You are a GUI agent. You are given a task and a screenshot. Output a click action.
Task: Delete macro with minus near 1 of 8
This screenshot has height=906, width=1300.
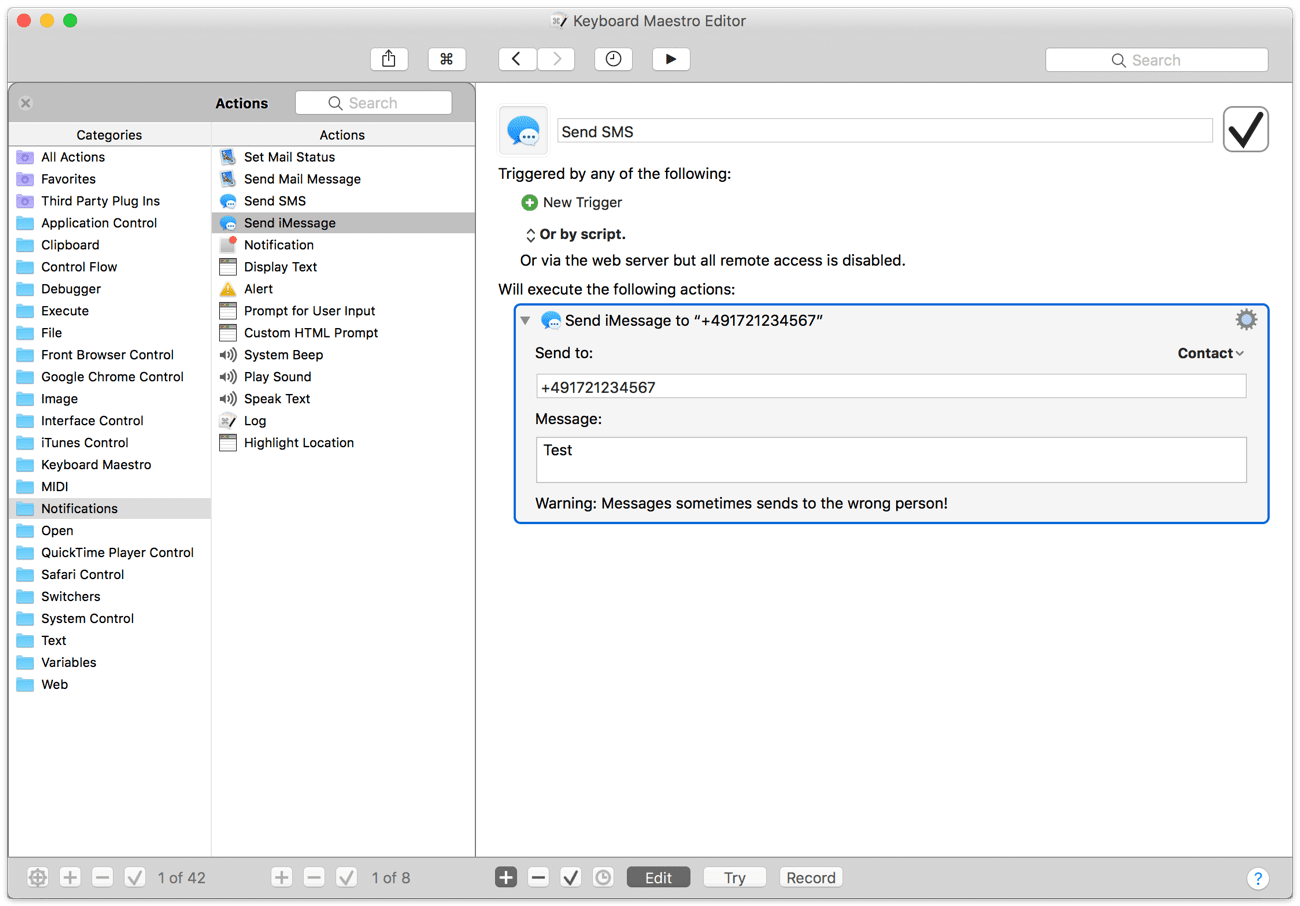coord(314,878)
